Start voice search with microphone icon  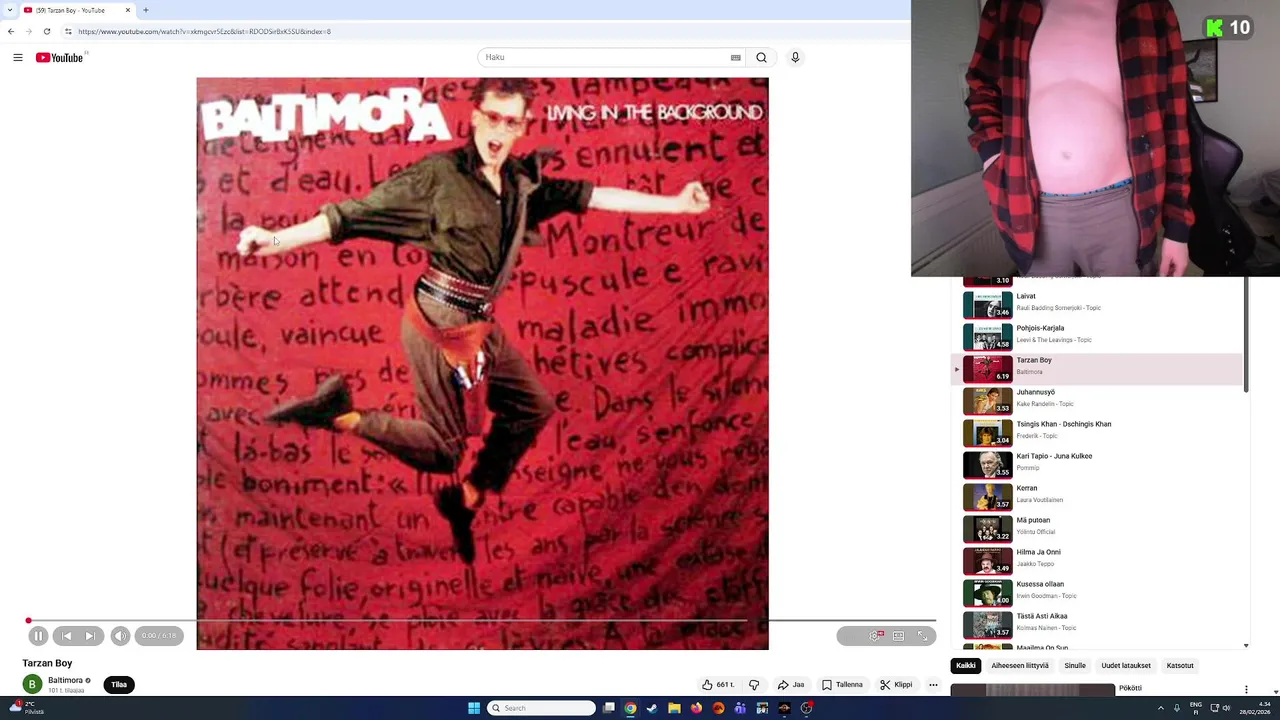click(795, 58)
